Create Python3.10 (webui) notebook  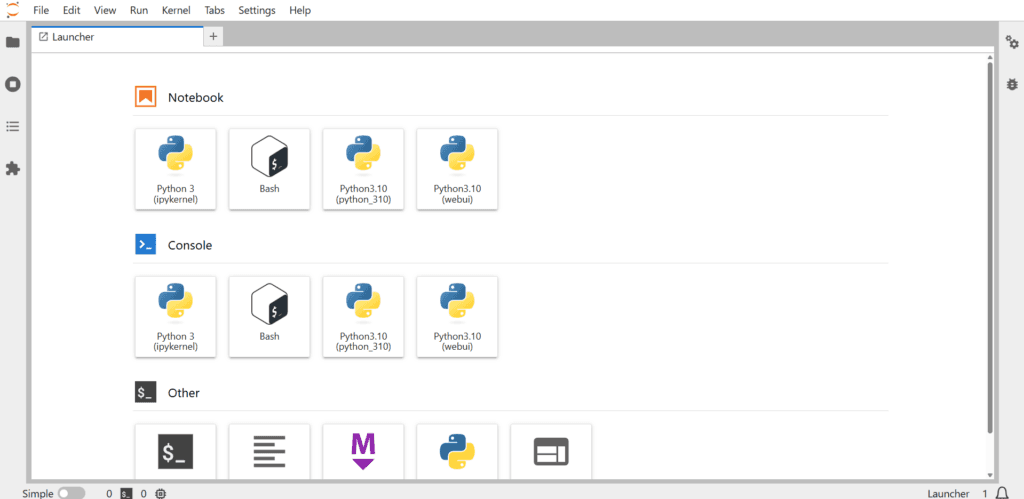pyautogui.click(x=457, y=168)
